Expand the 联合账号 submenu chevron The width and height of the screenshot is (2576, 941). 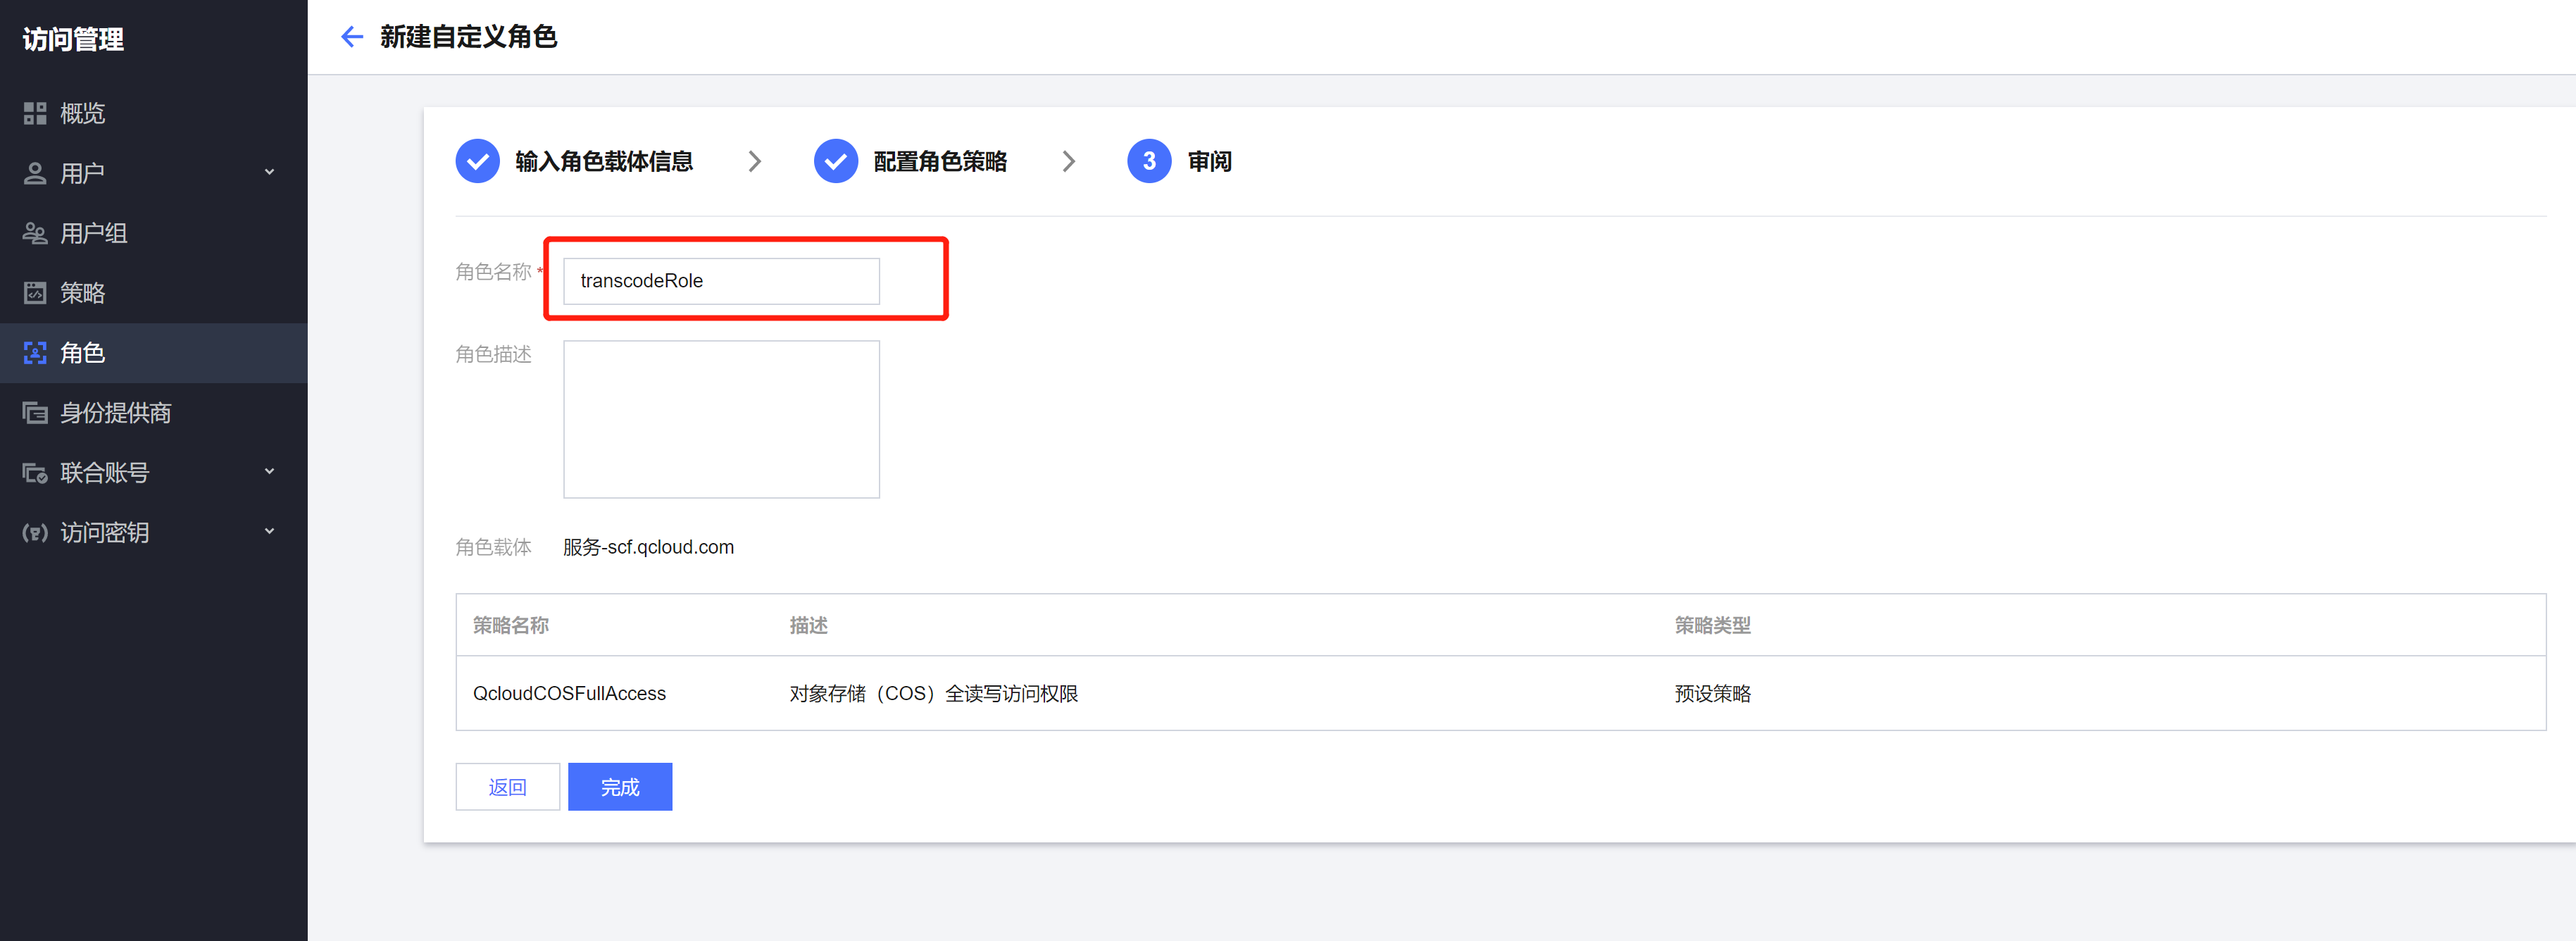click(269, 472)
